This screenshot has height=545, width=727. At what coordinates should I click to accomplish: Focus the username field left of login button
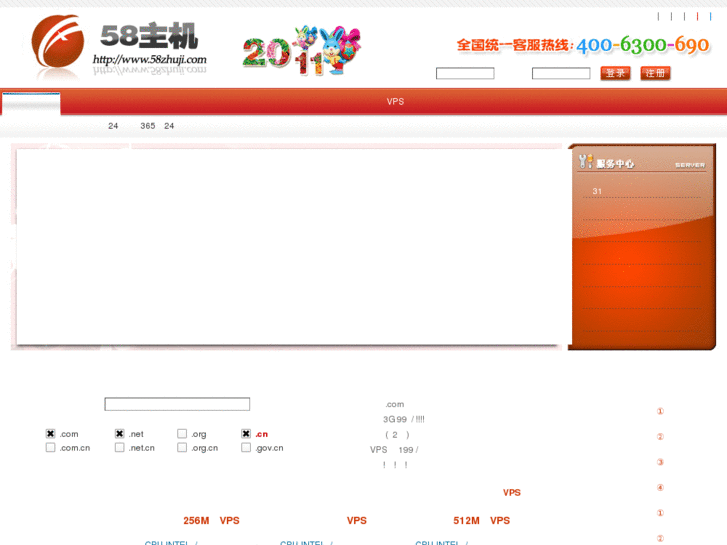click(465, 73)
